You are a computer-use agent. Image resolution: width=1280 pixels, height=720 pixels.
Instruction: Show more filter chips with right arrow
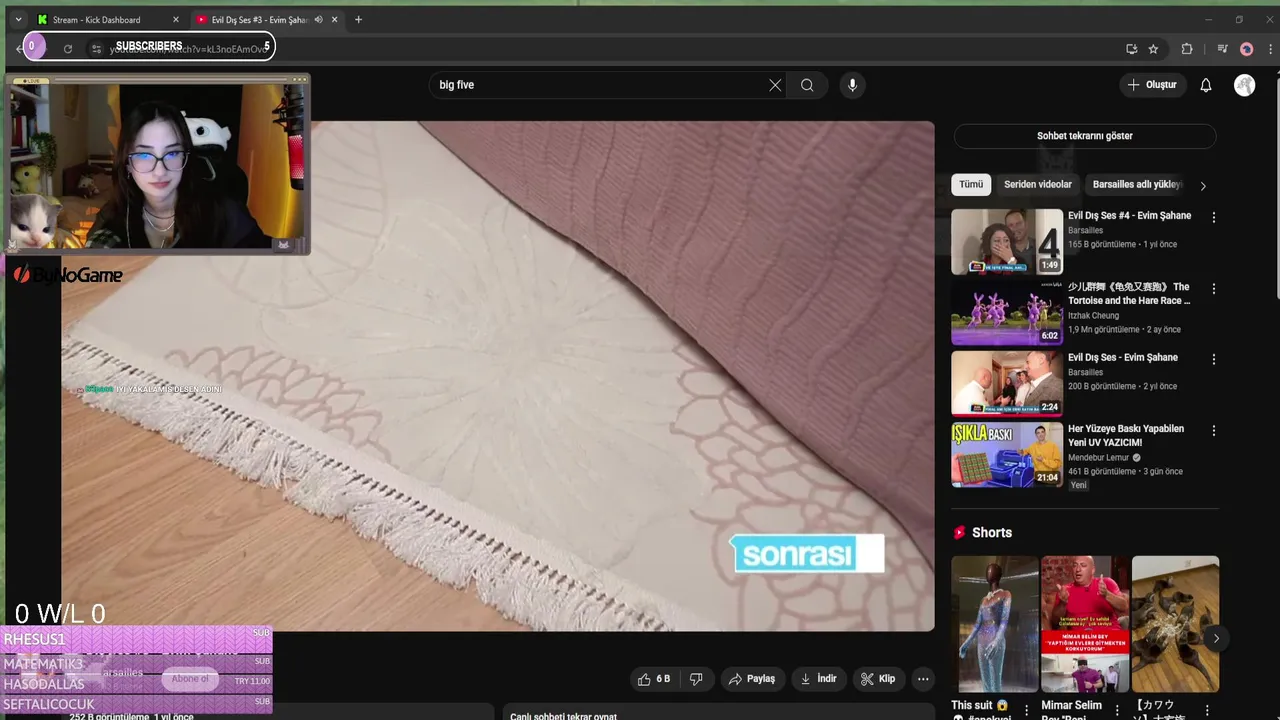coord(1203,185)
